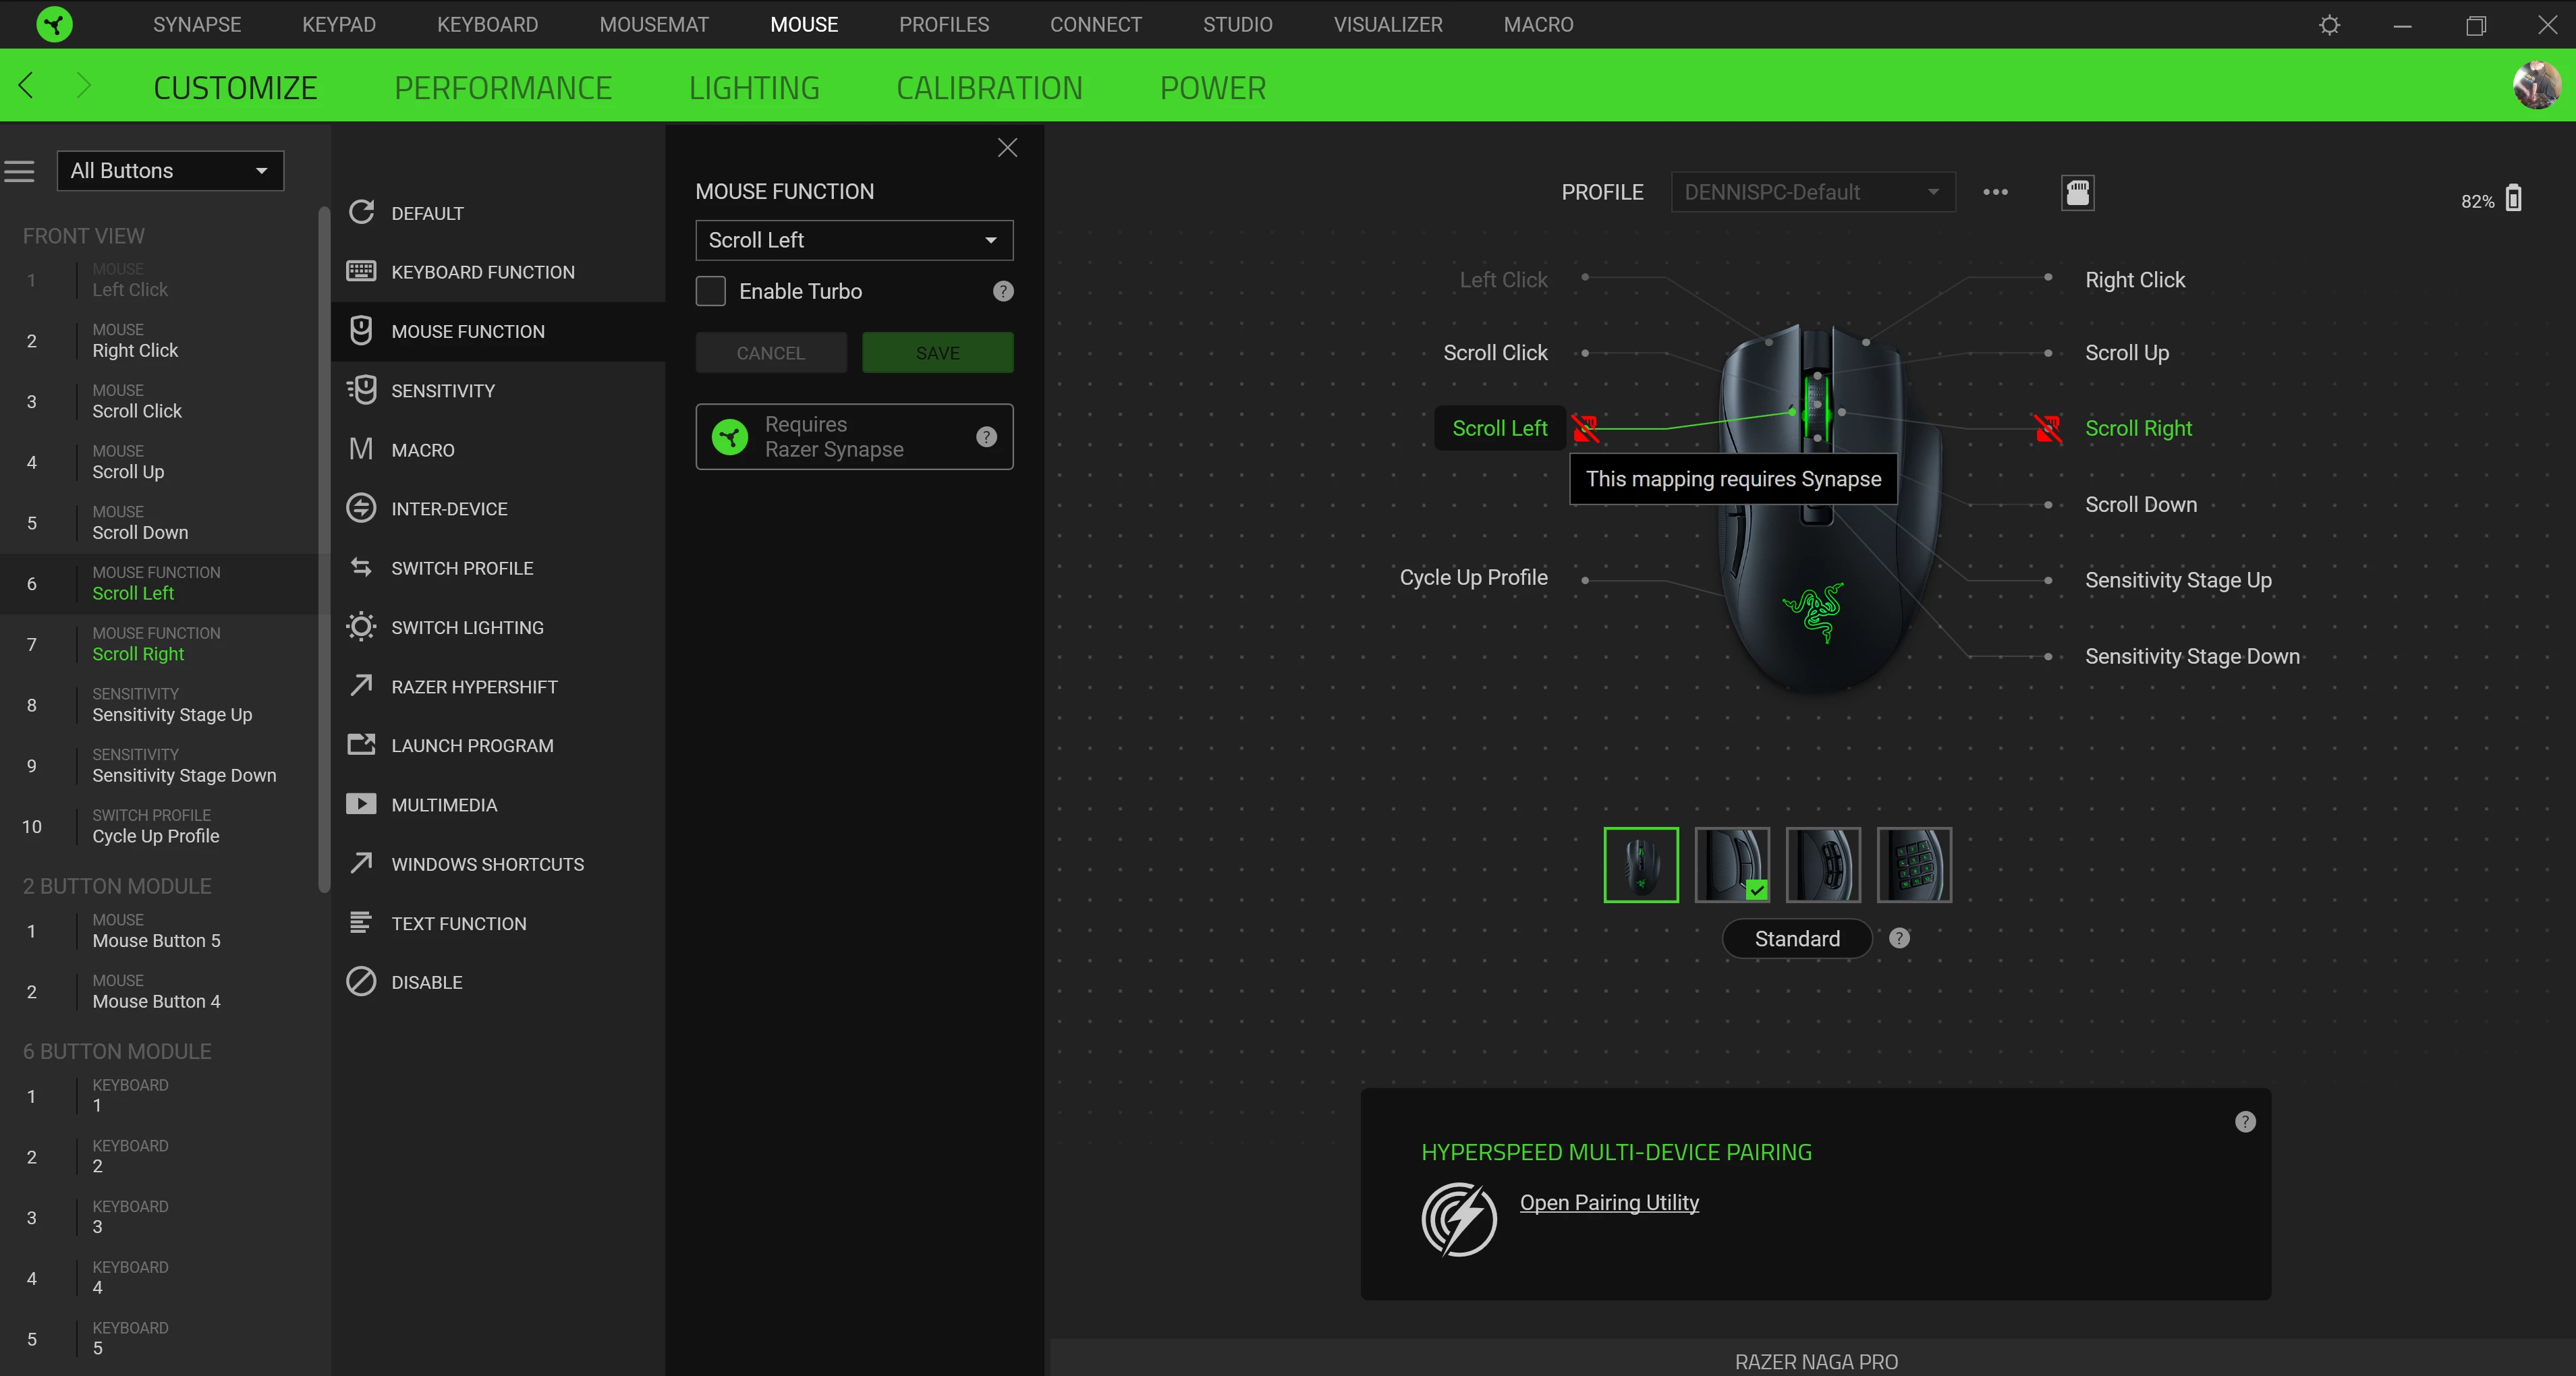Select the 12-button keypad module thumbnail
This screenshot has height=1376, width=2576.
1914,864
